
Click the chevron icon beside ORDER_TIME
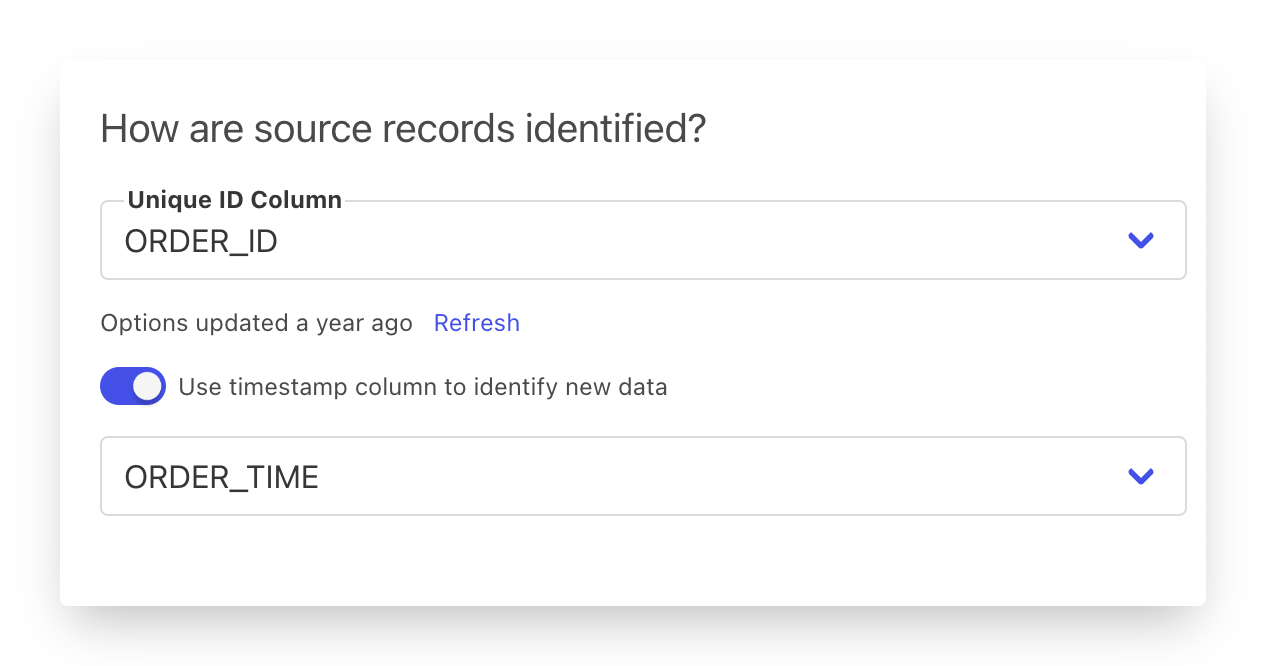(x=1141, y=477)
